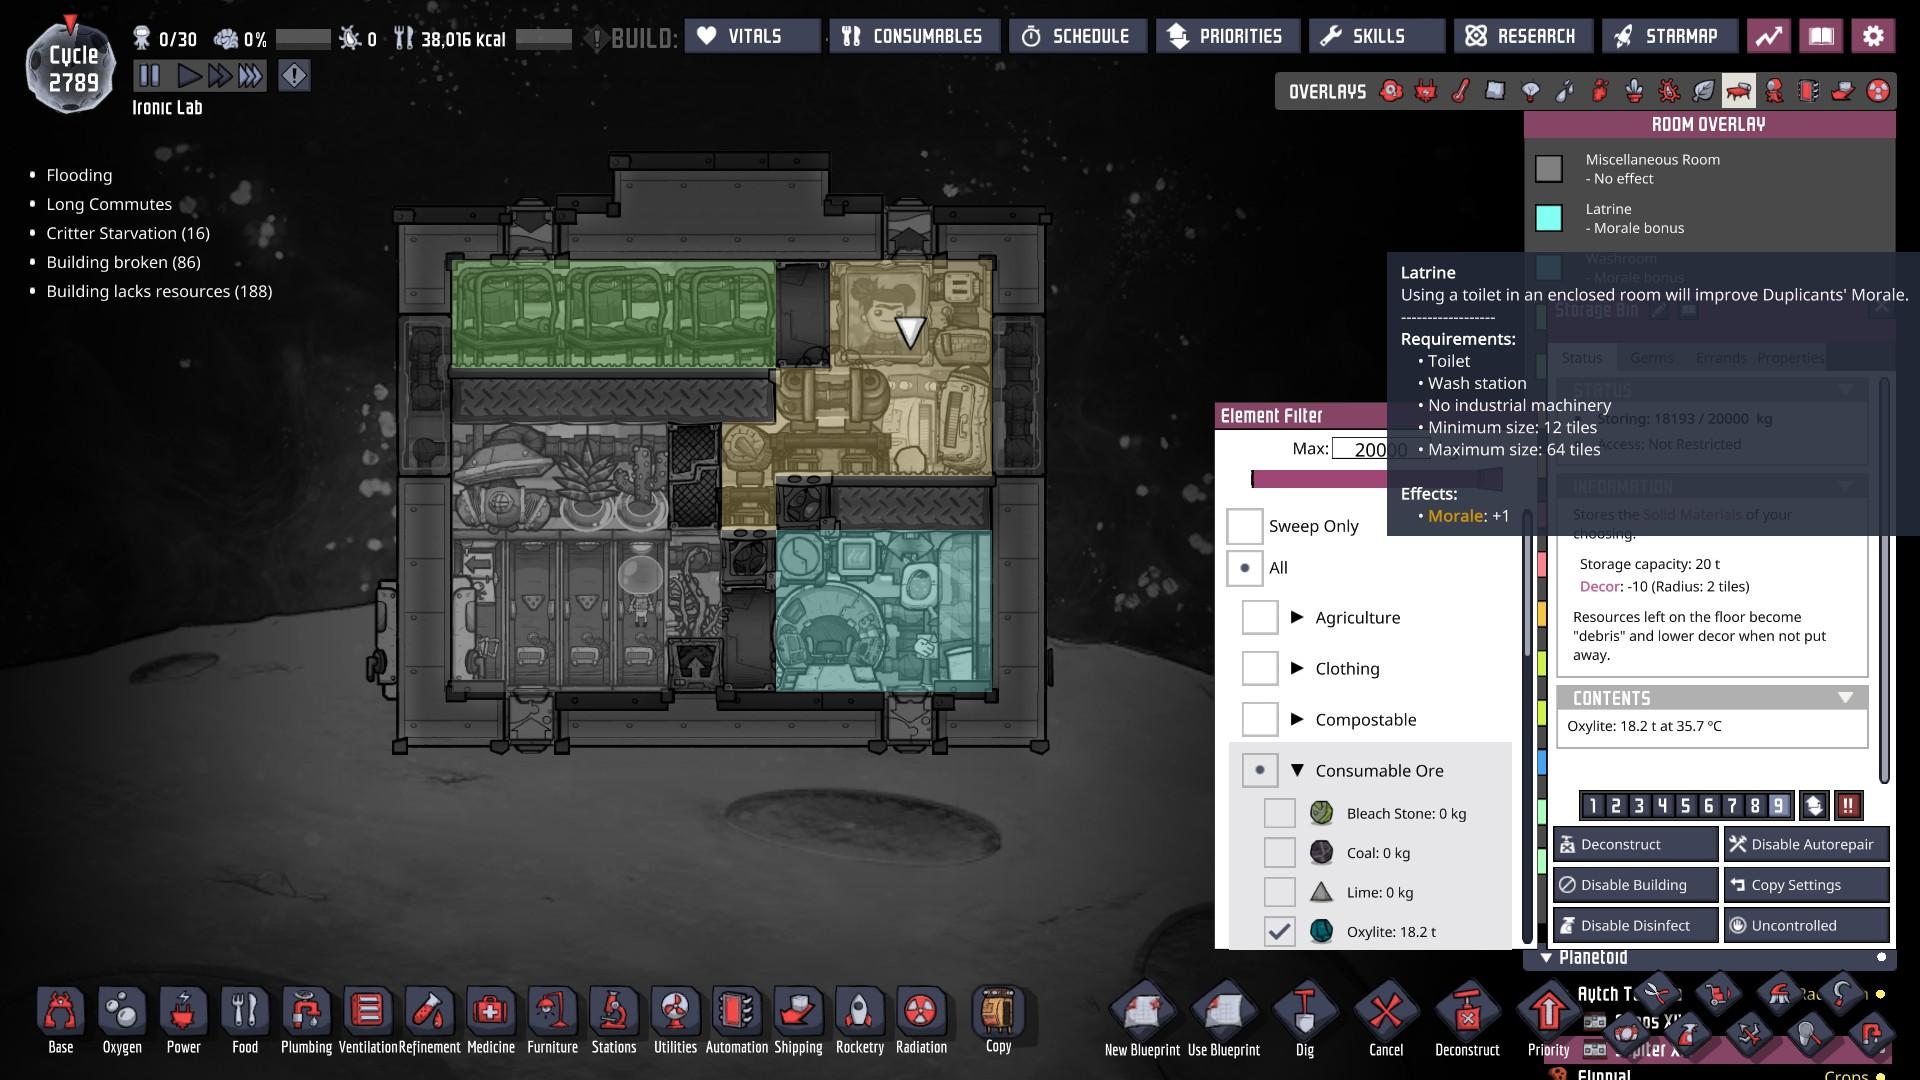Pause the game simulation

click(x=149, y=75)
